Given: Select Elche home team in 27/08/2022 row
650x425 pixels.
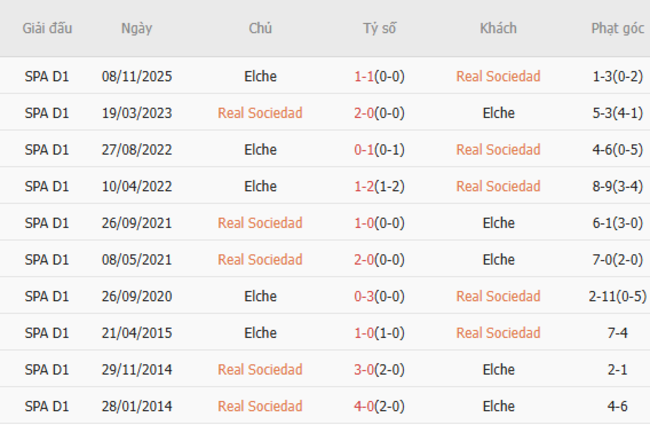Looking at the screenshot, I should pyautogui.click(x=260, y=150).
